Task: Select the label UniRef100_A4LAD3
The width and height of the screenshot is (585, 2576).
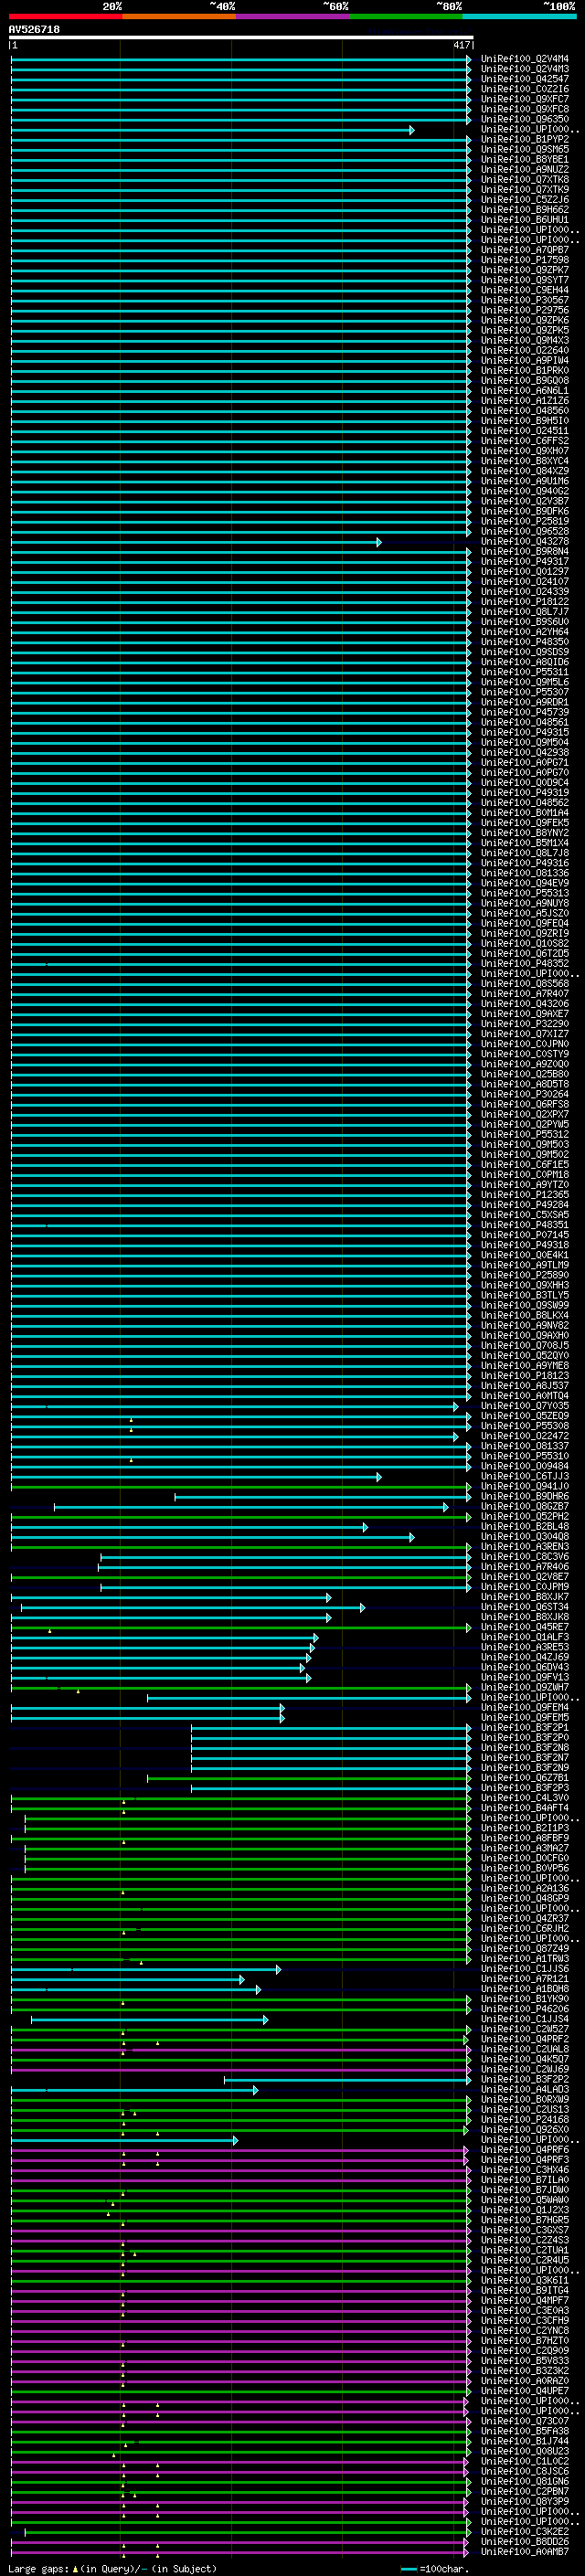Action: (524, 2089)
